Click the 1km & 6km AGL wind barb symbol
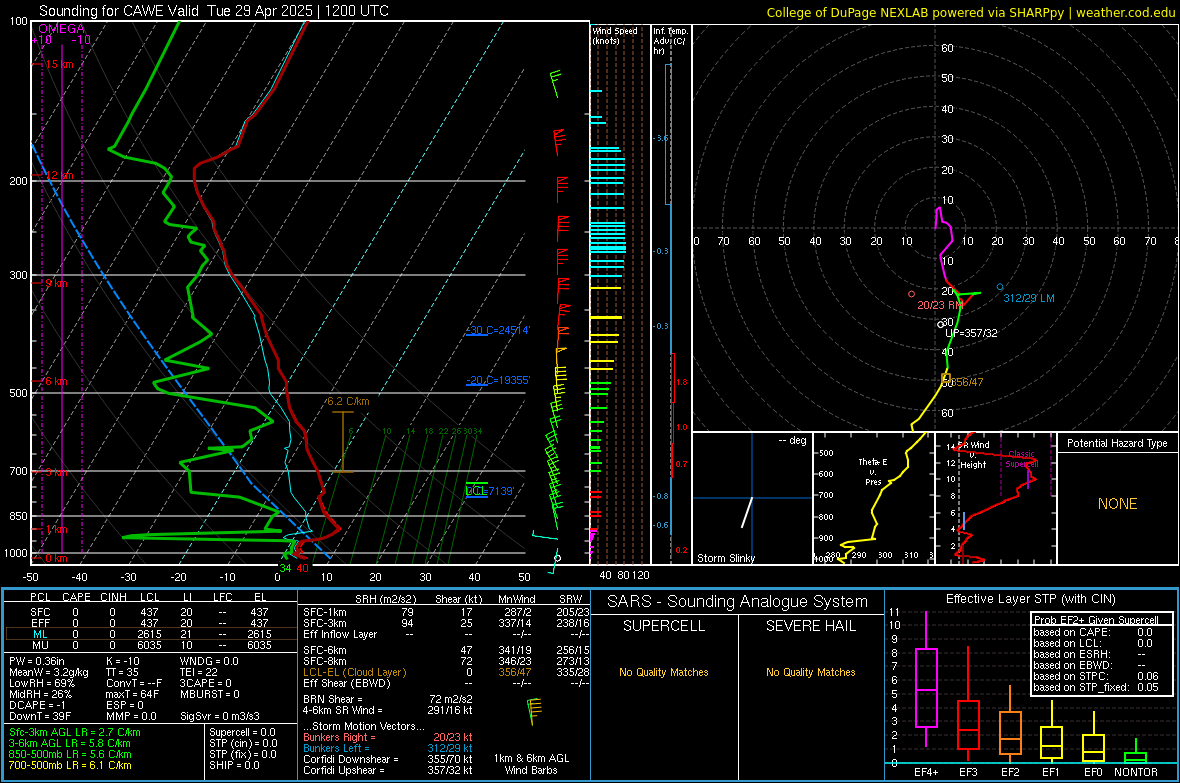This screenshot has height=783, width=1180. pos(534,711)
